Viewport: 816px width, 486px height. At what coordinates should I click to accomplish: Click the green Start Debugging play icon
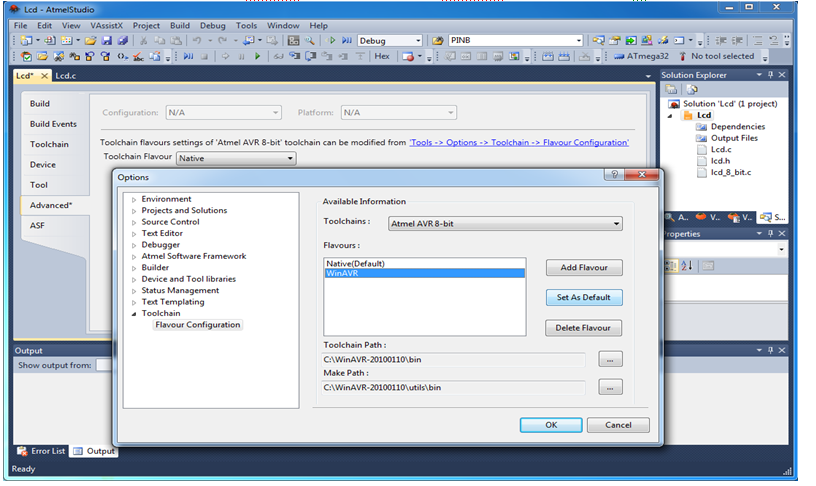(x=258, y=56)
